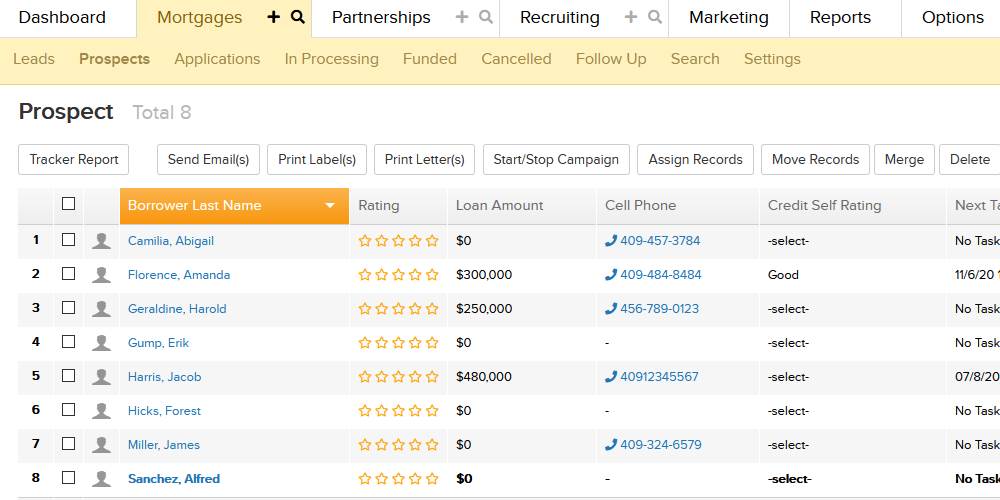
Task: Open the Harris, Jacob borrower link
Action: point(165,377)
